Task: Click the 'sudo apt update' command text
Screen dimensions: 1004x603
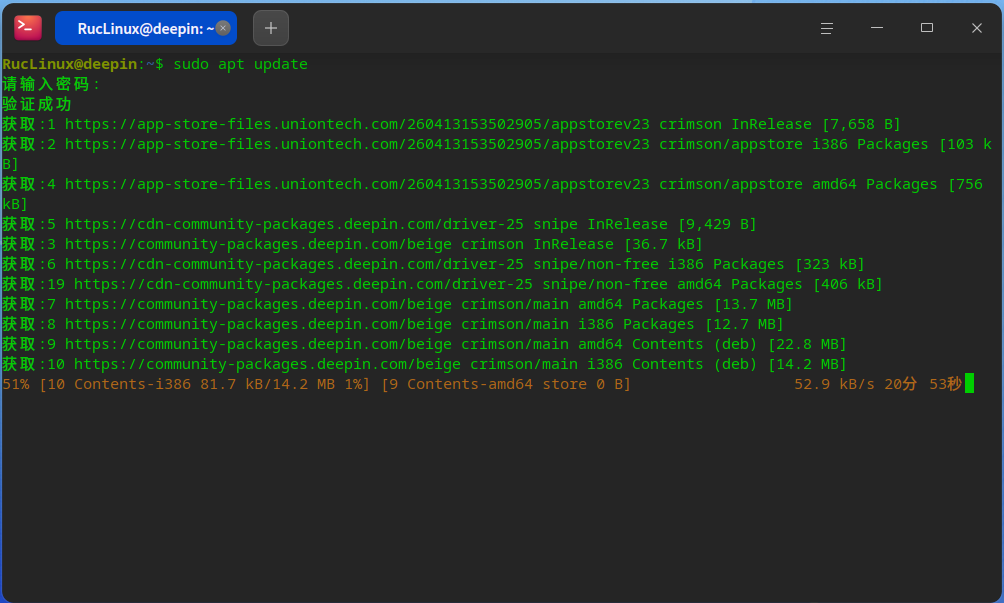Action: point(240,65)
